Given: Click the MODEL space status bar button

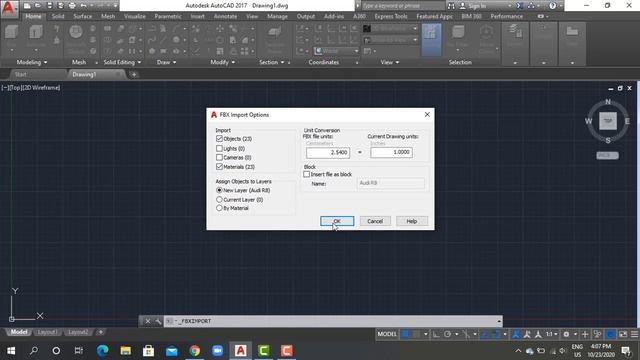Looking at the screenshot, I should tap(387, 334).
